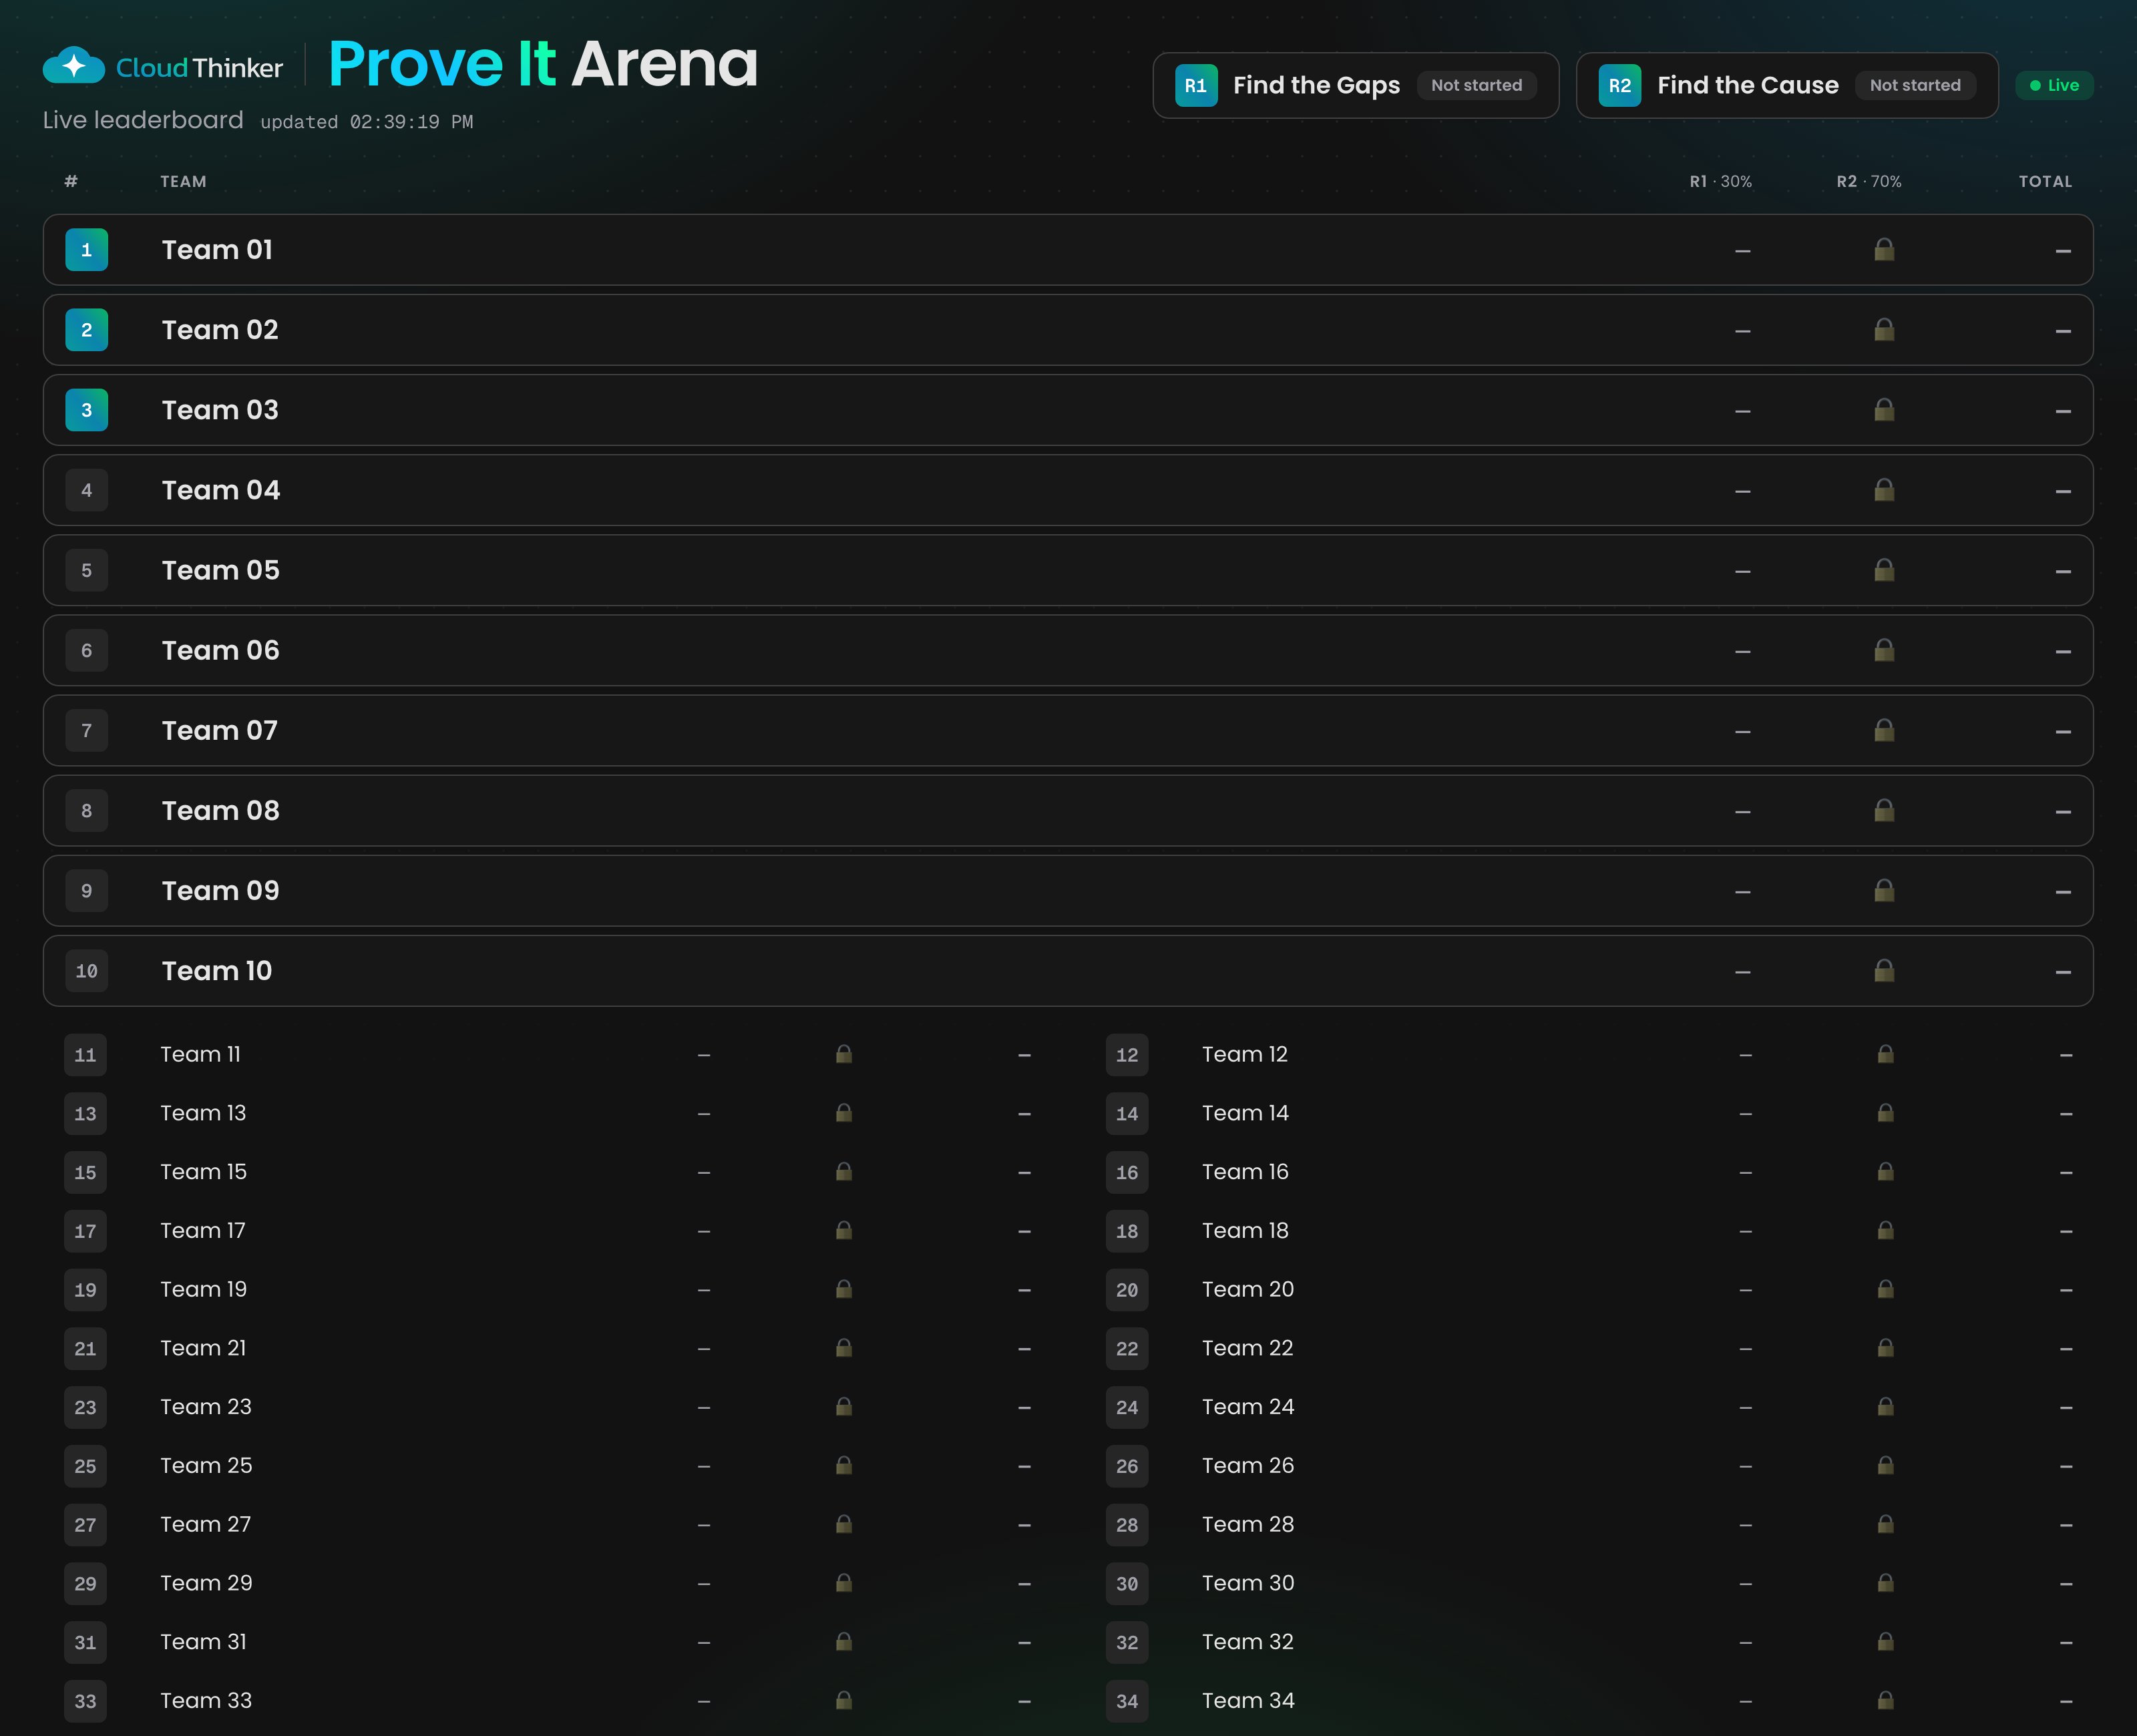Screen dimensions: 2137x1736
Task: Select the Team 04 name
Action: click(x=221, y=490)
